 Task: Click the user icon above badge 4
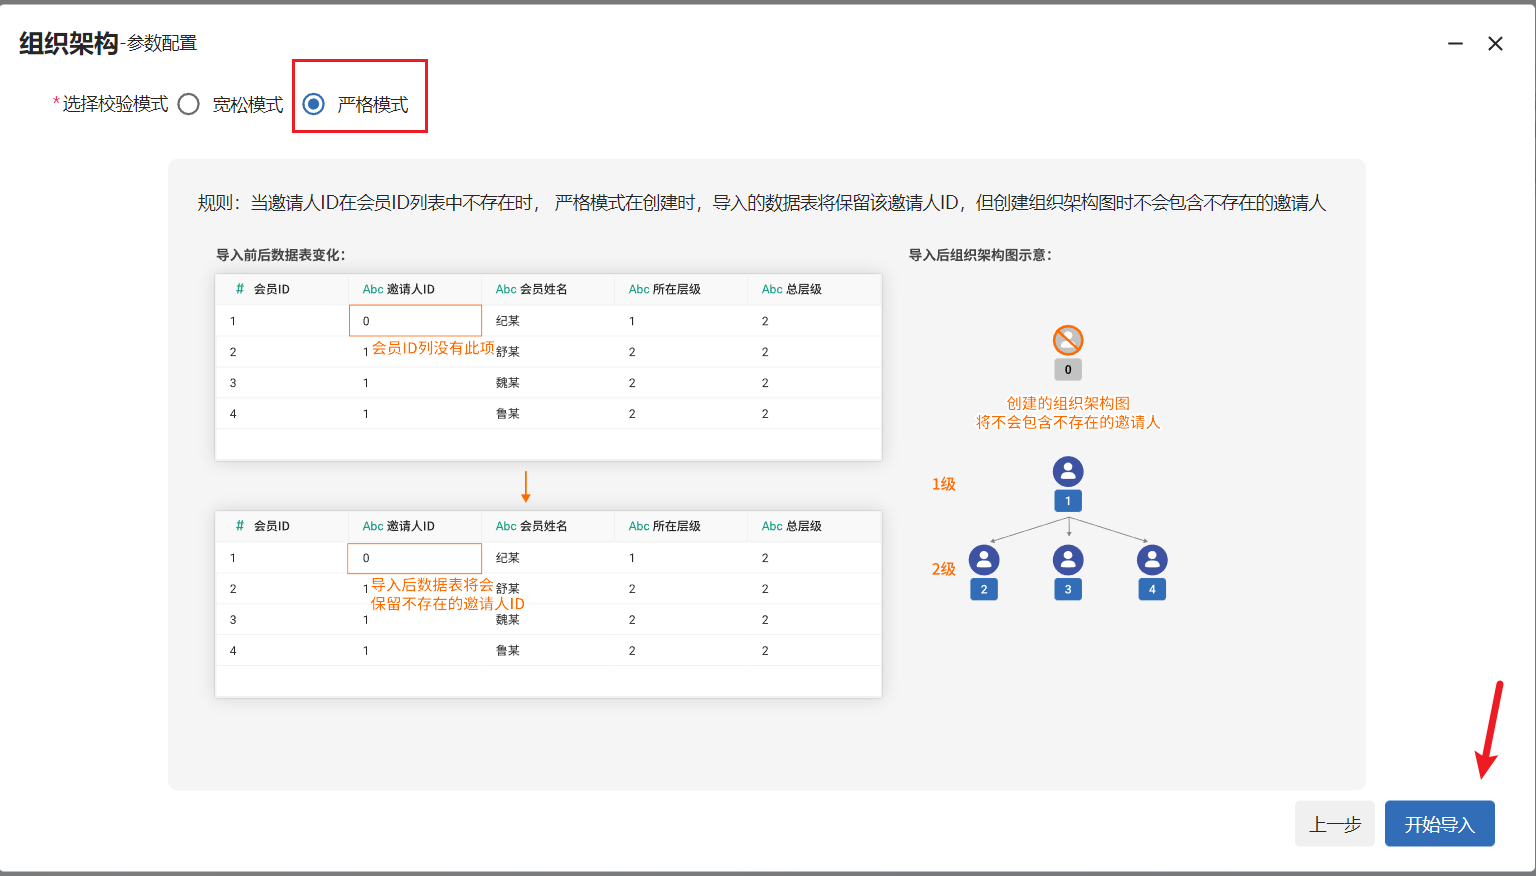pyautogui.click(x=1152, y=560)
